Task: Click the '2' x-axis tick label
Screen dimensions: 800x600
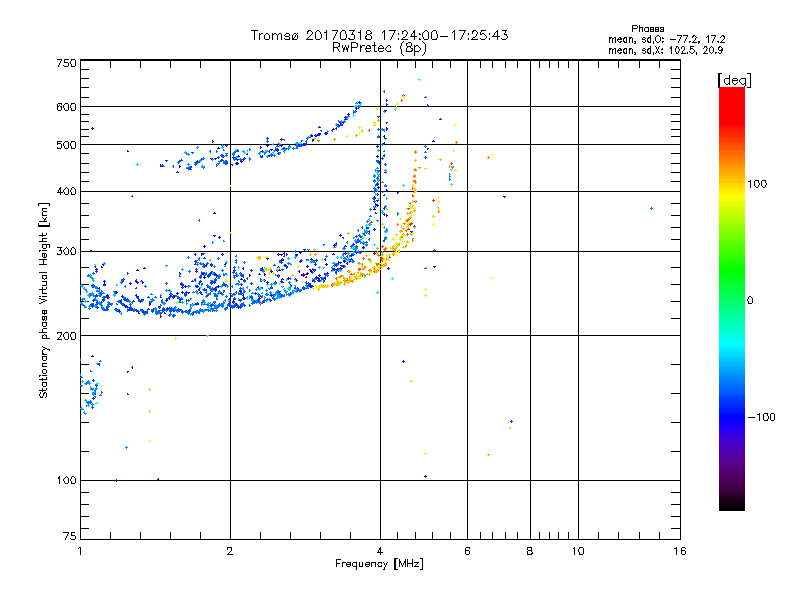Action: click(230, 551)
